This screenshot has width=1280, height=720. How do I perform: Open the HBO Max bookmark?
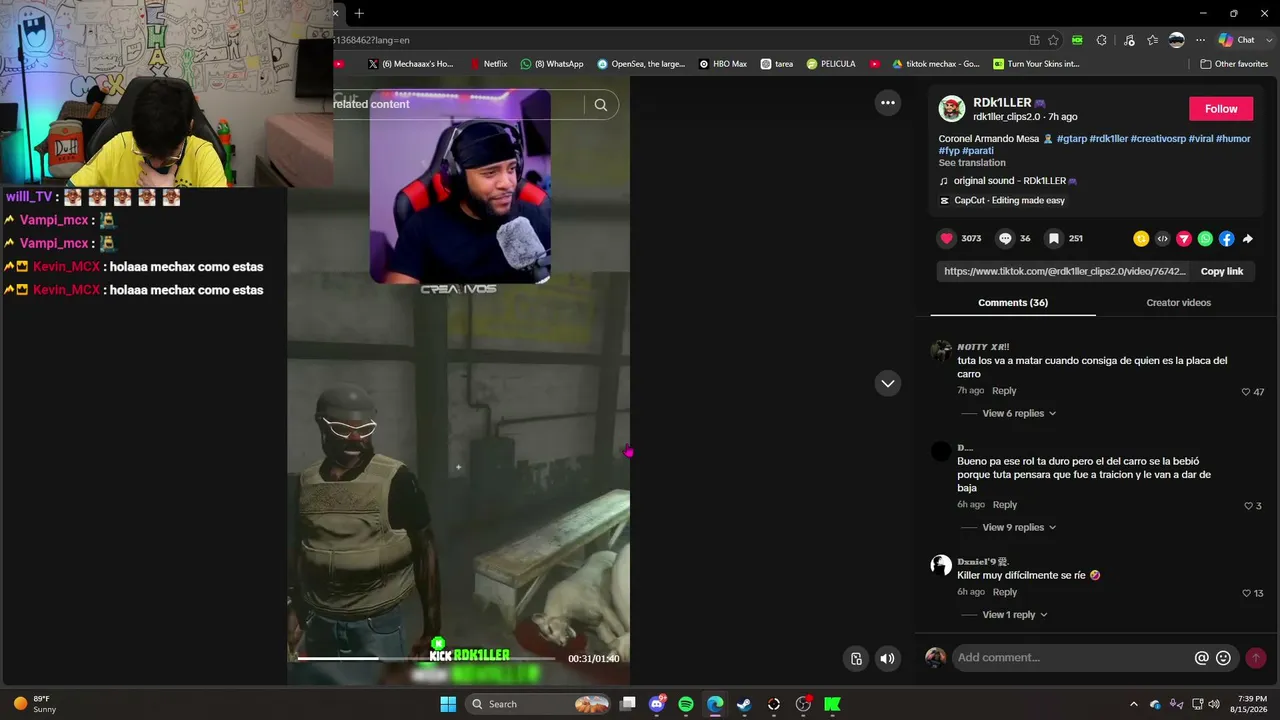tap(723, 64)
